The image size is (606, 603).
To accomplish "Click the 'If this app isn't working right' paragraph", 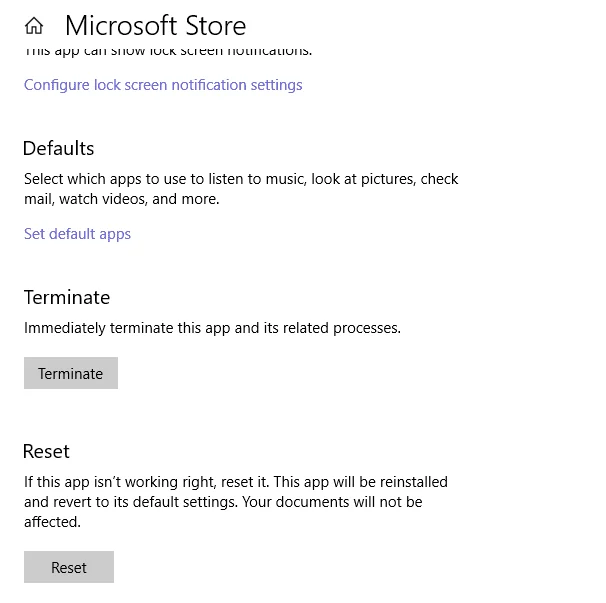I will (x=236, y=502).
